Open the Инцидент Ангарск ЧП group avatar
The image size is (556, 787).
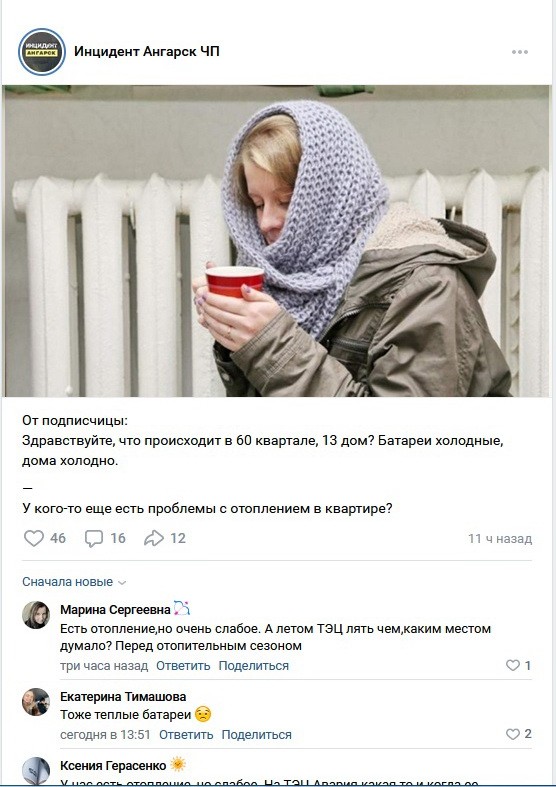[x=42, y=52]
